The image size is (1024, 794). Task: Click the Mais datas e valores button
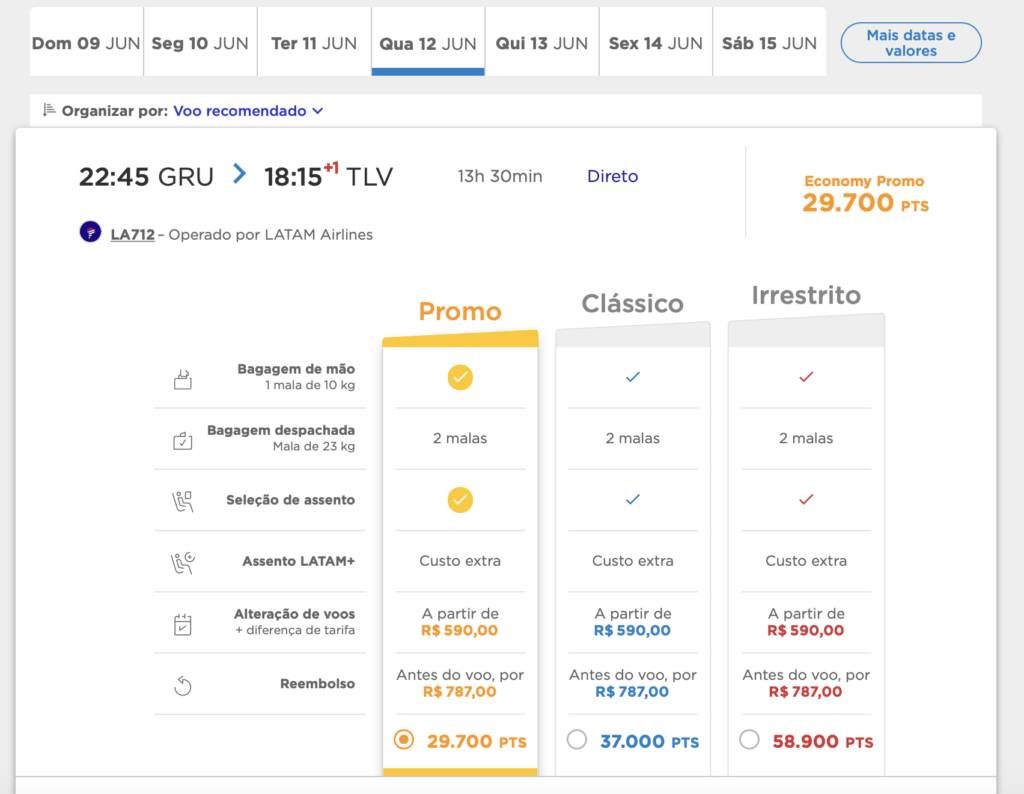pyautogui.click(x=910, y=43)
